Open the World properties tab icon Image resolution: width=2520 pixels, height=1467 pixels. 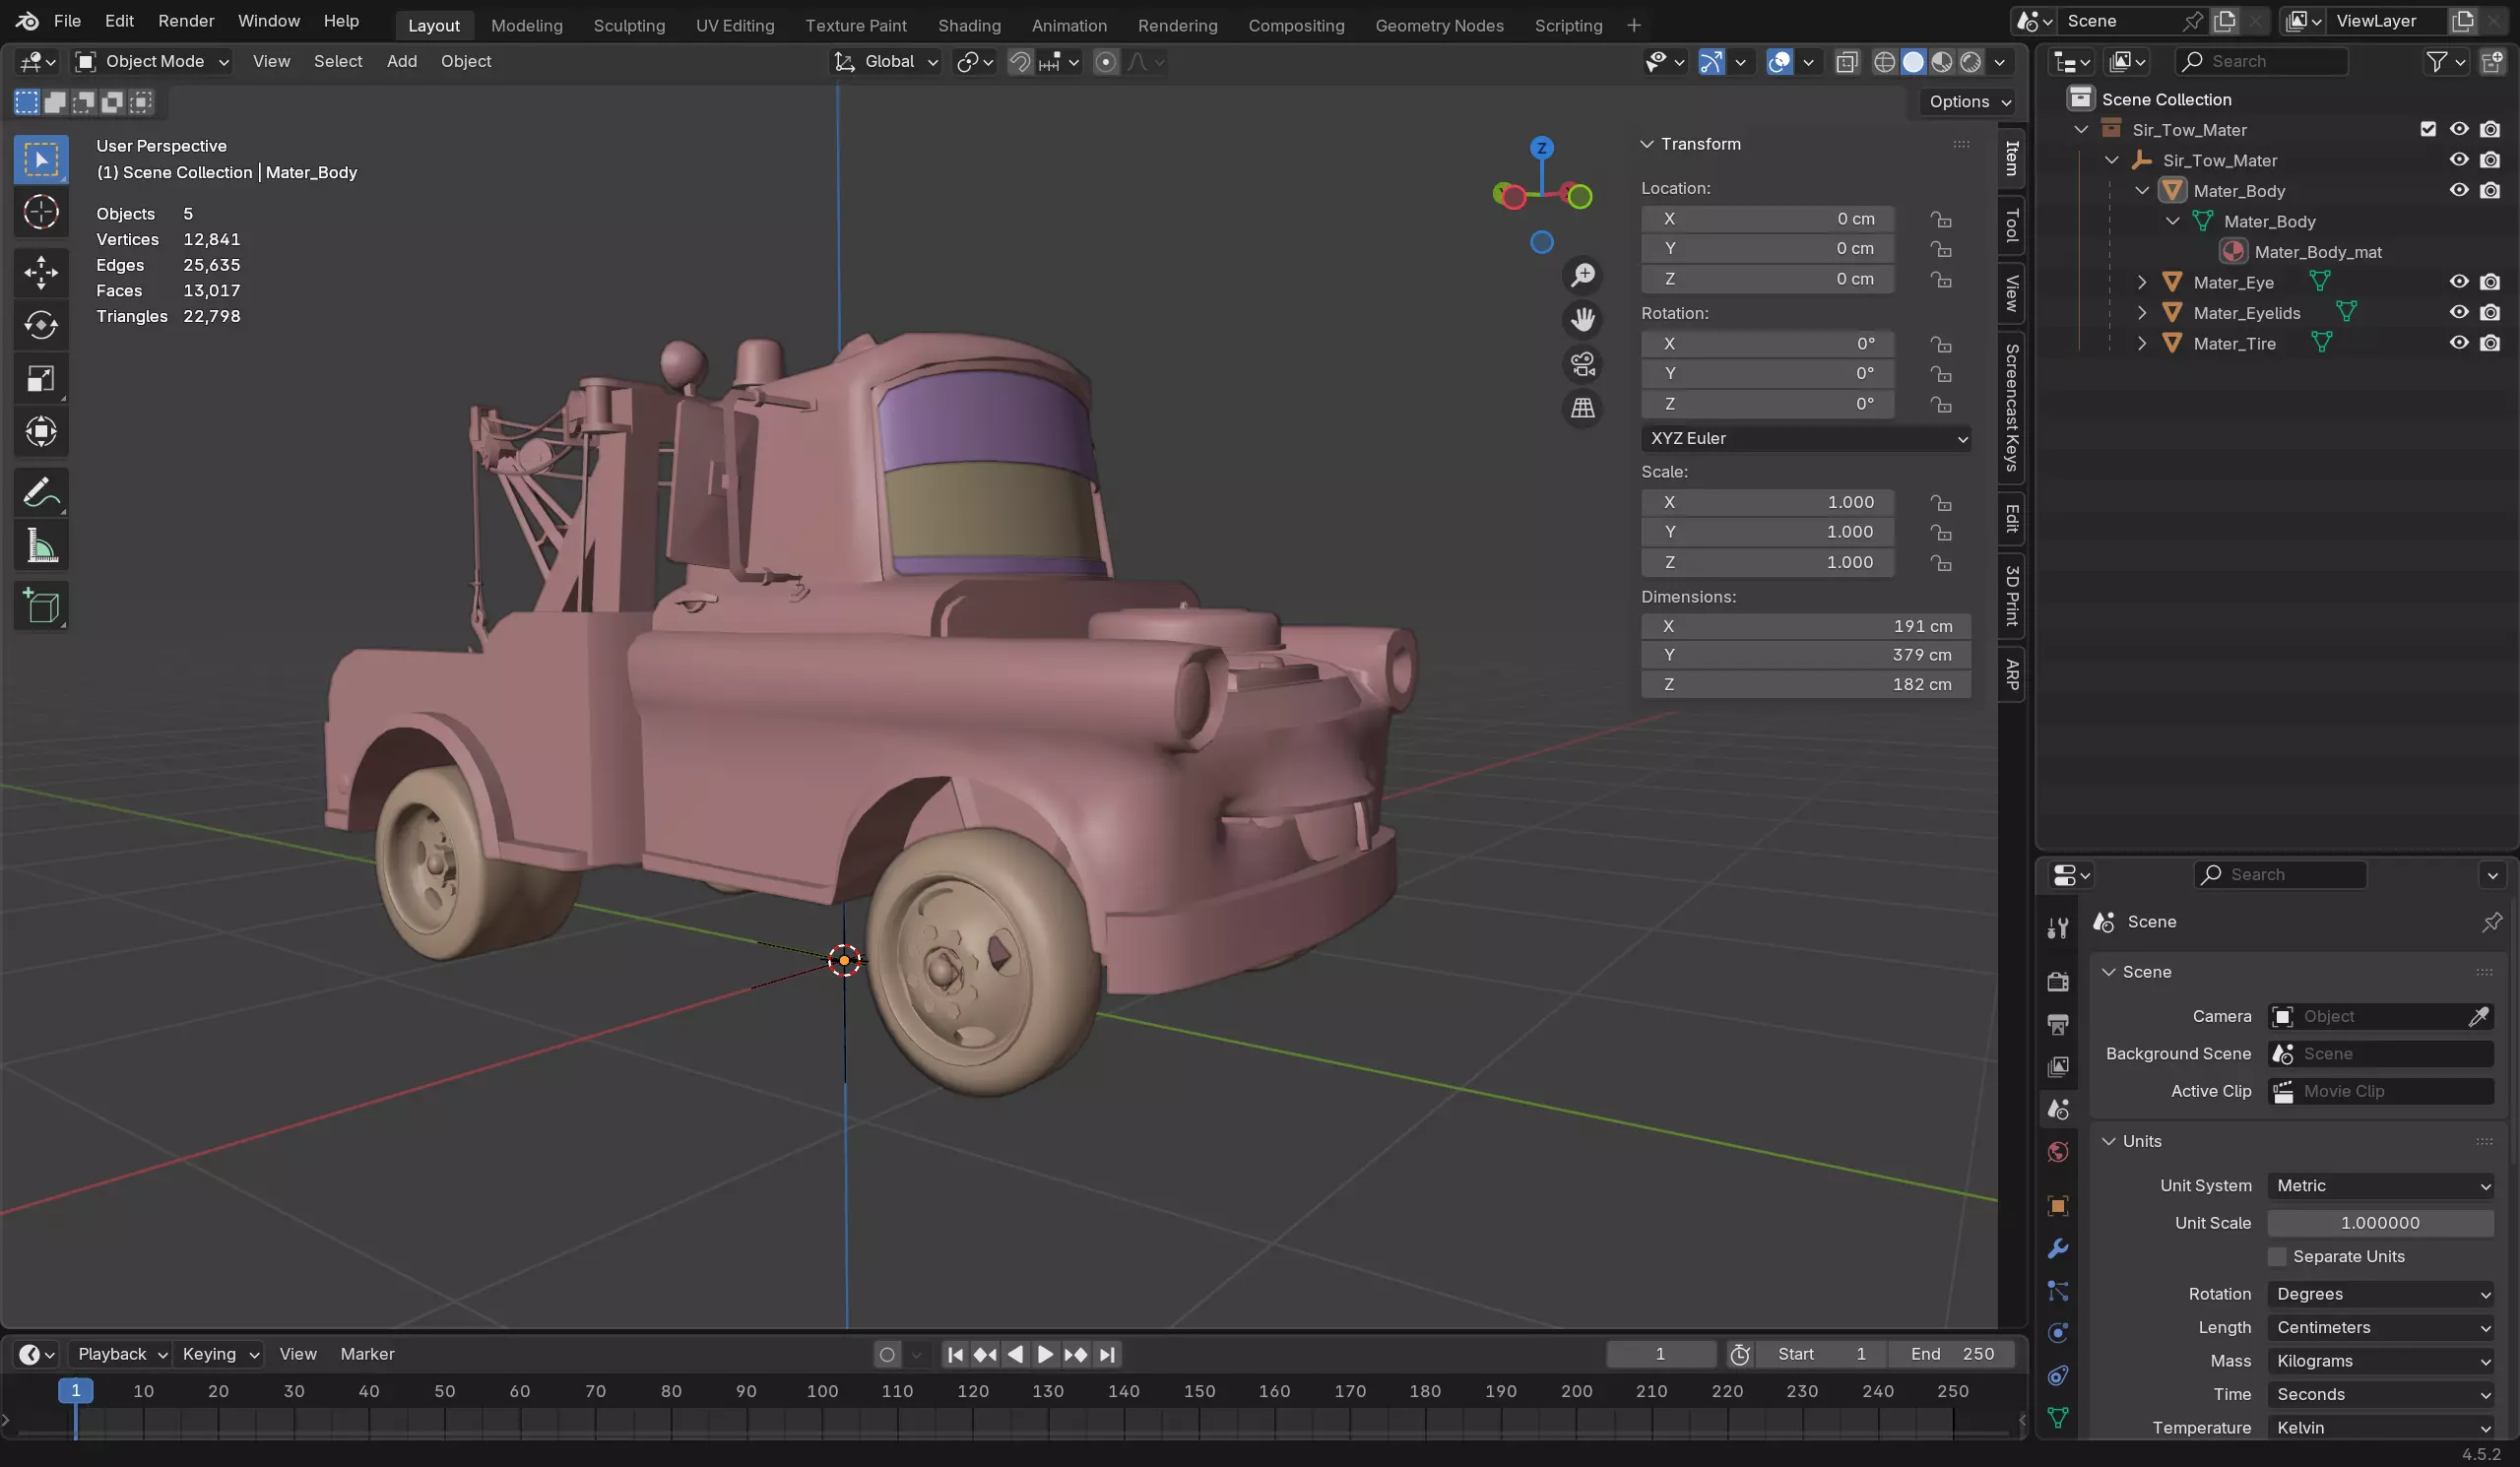(x=2058, y=1152)
